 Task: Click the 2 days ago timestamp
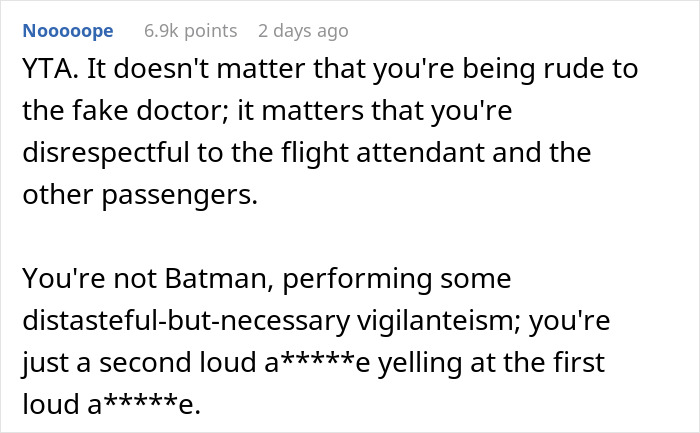[303, 31]
